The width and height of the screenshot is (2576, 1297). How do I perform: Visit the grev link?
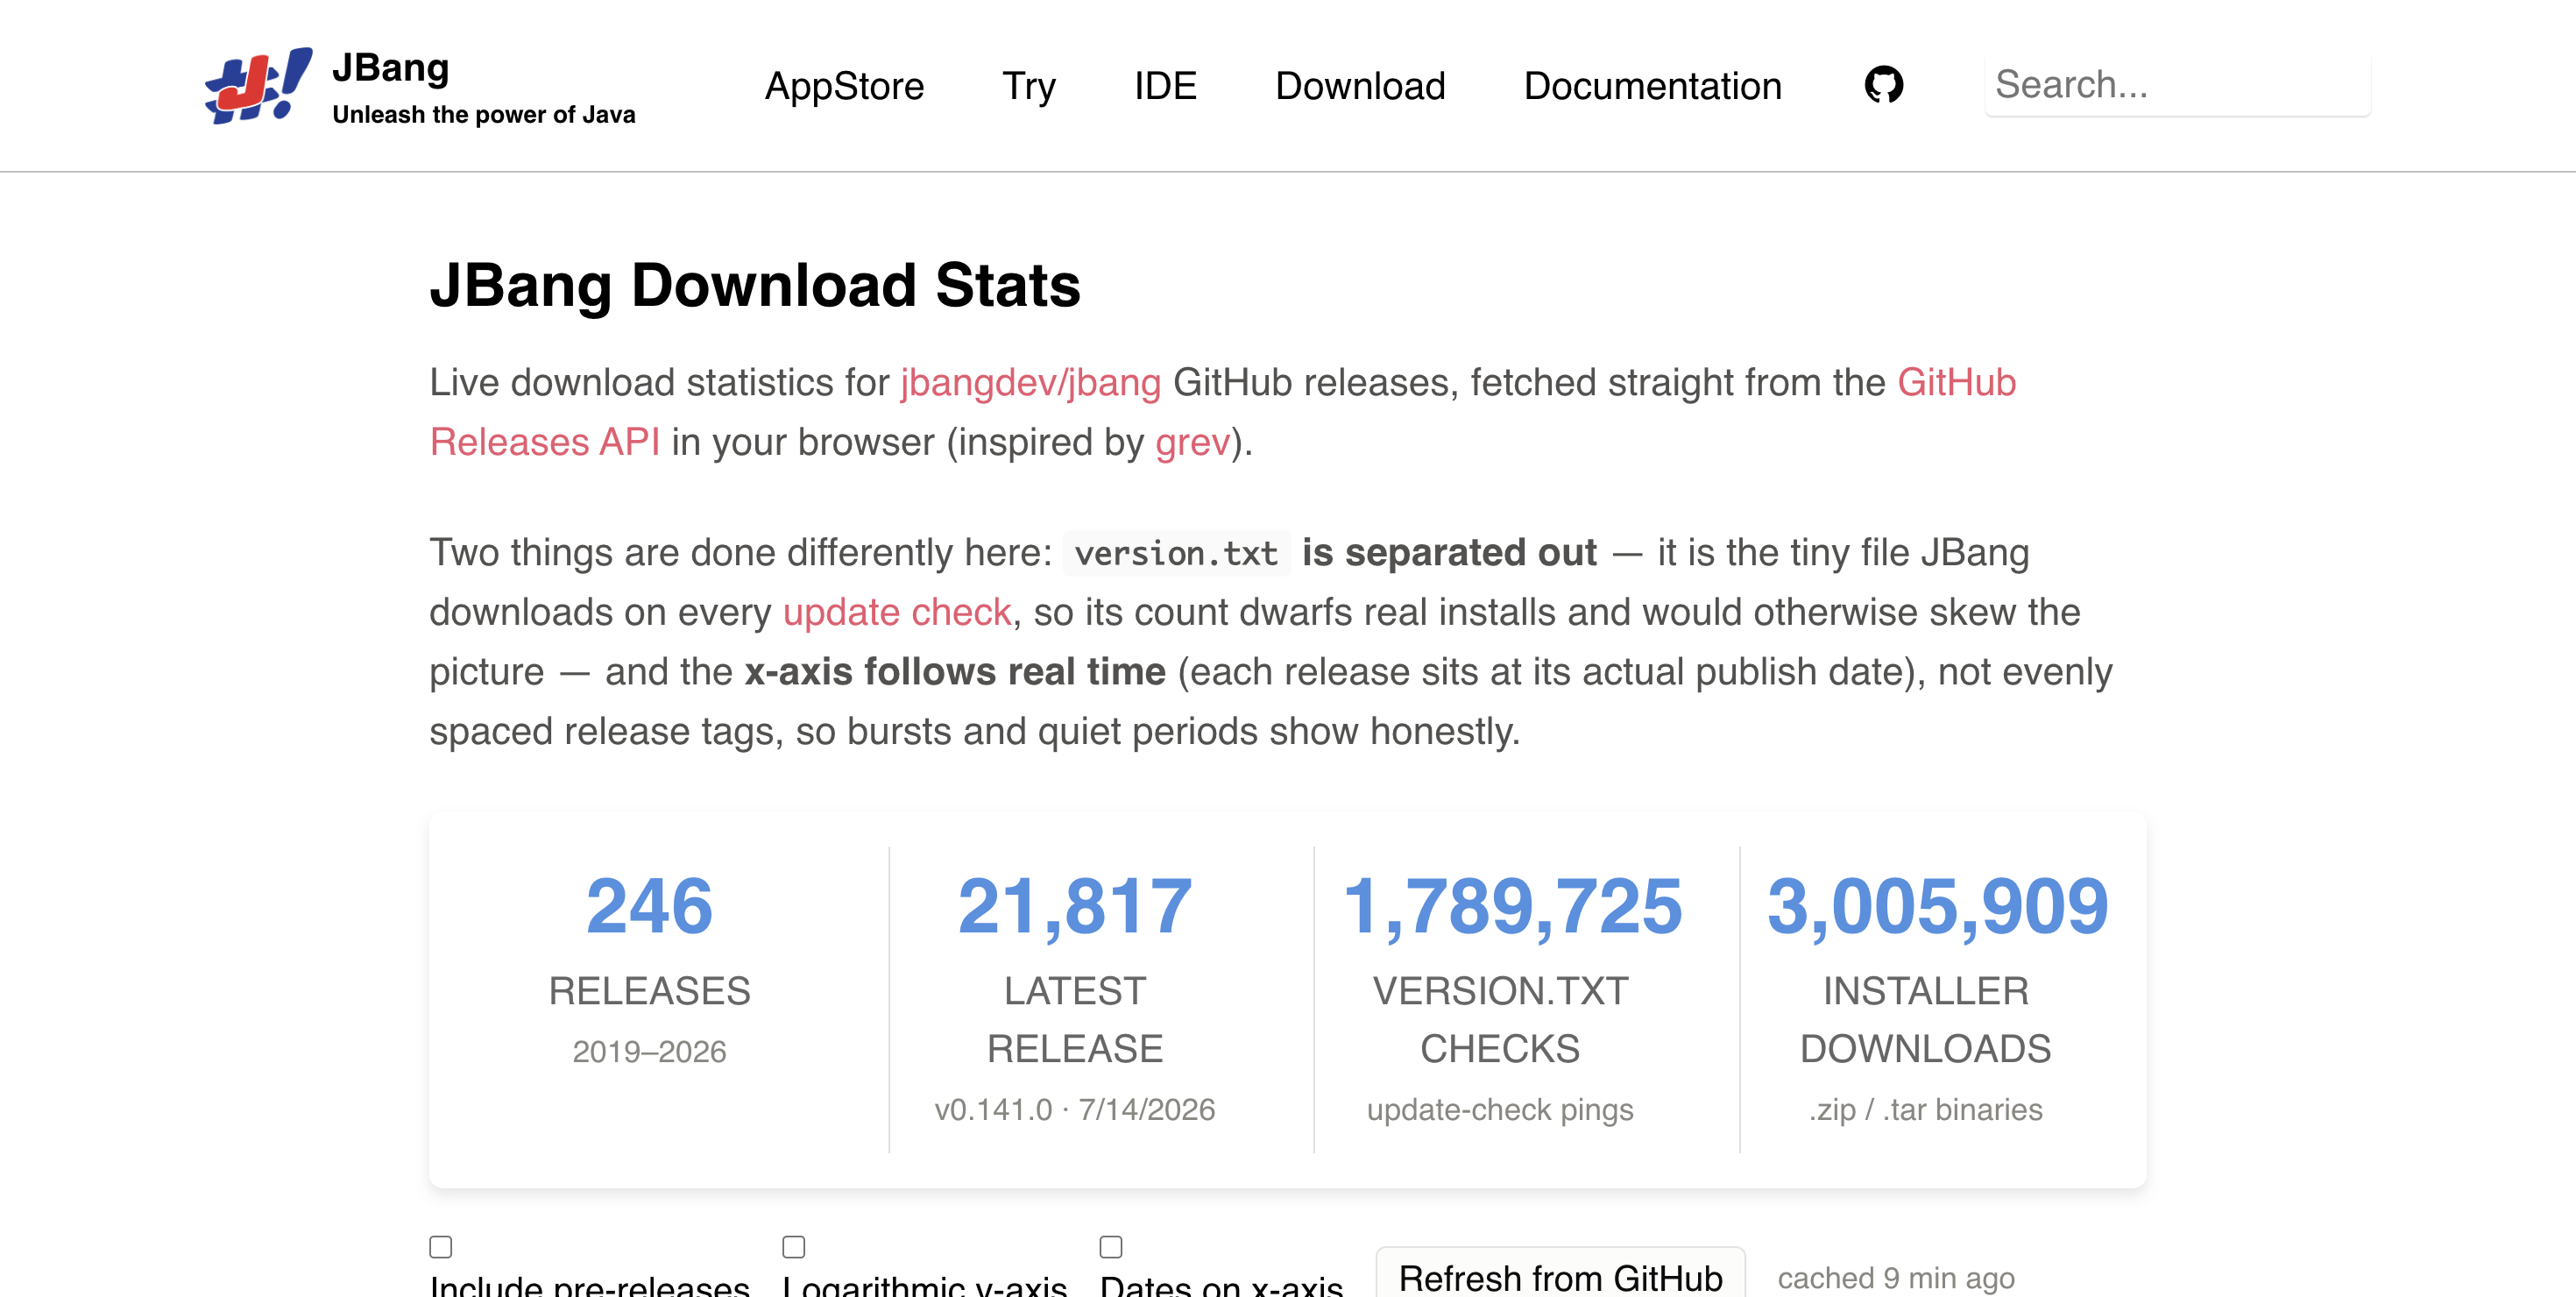point(1192,442)
